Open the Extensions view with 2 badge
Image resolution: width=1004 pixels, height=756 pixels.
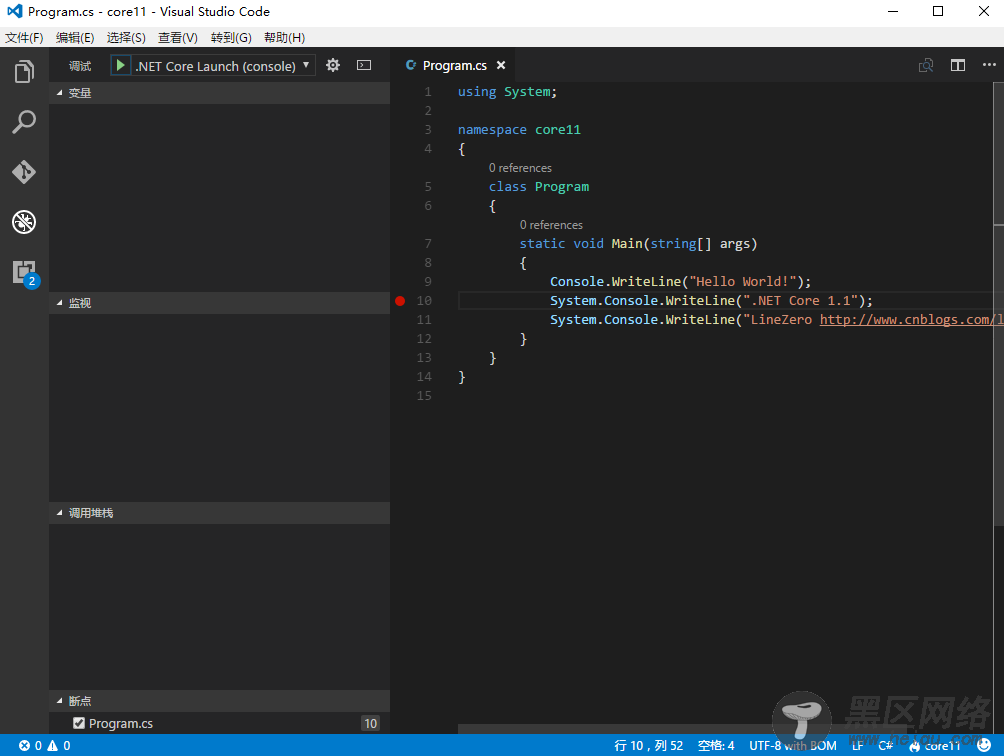point(25,273)
